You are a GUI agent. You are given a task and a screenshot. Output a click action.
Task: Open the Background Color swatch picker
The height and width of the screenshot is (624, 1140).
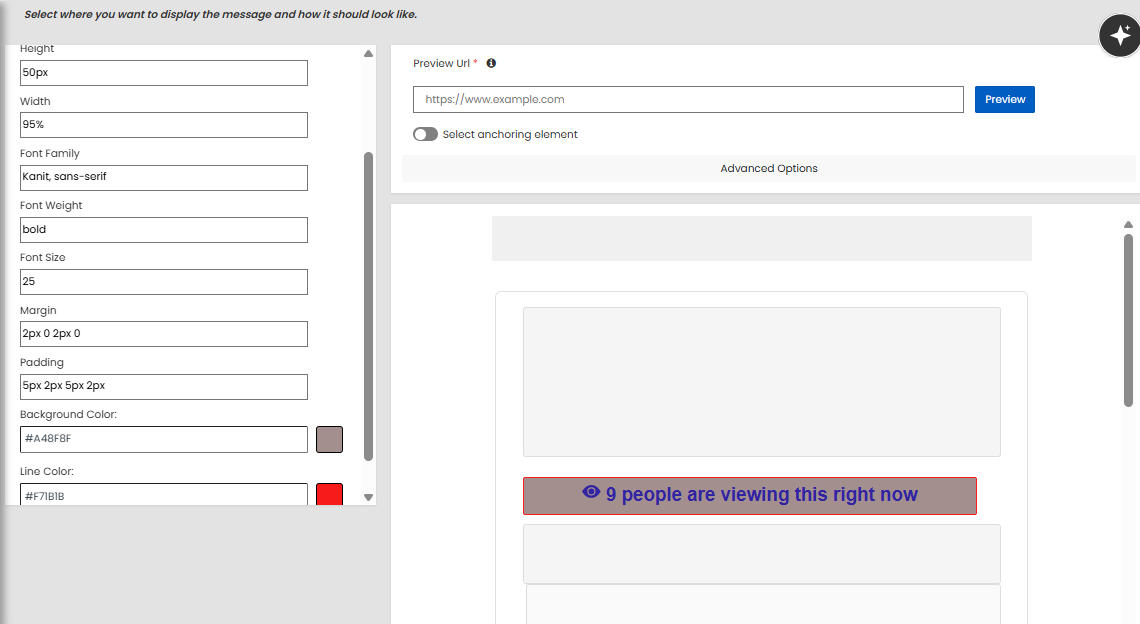(329, 439)
